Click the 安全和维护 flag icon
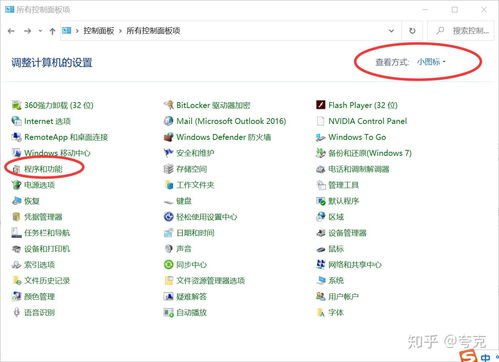Image resolution: width=499 pixels, height=362 pixels. [169, 153]
